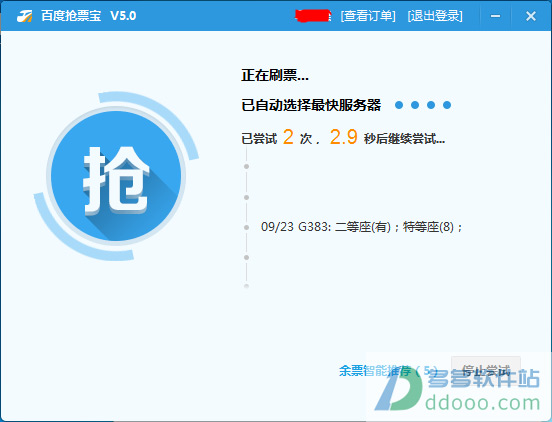The height and width of the screenshot is (422, 552).
Task: Click the 百度抢票宝 train logo icon
Action: pos(24,16)
